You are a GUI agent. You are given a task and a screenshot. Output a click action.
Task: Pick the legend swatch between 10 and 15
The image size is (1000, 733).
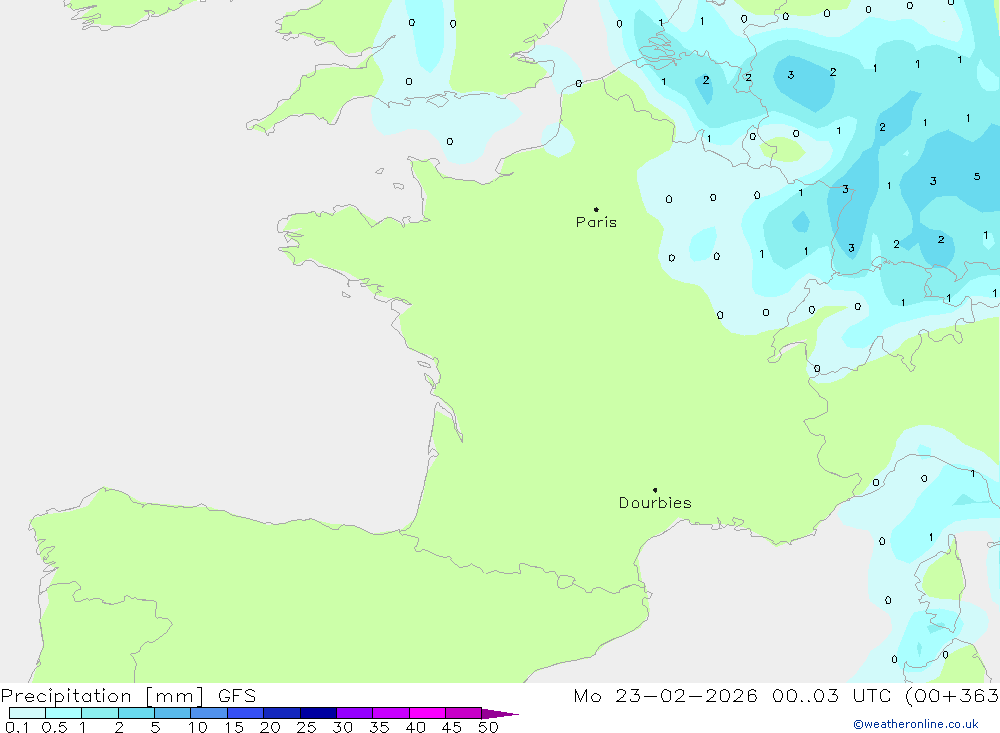[209, 713]
